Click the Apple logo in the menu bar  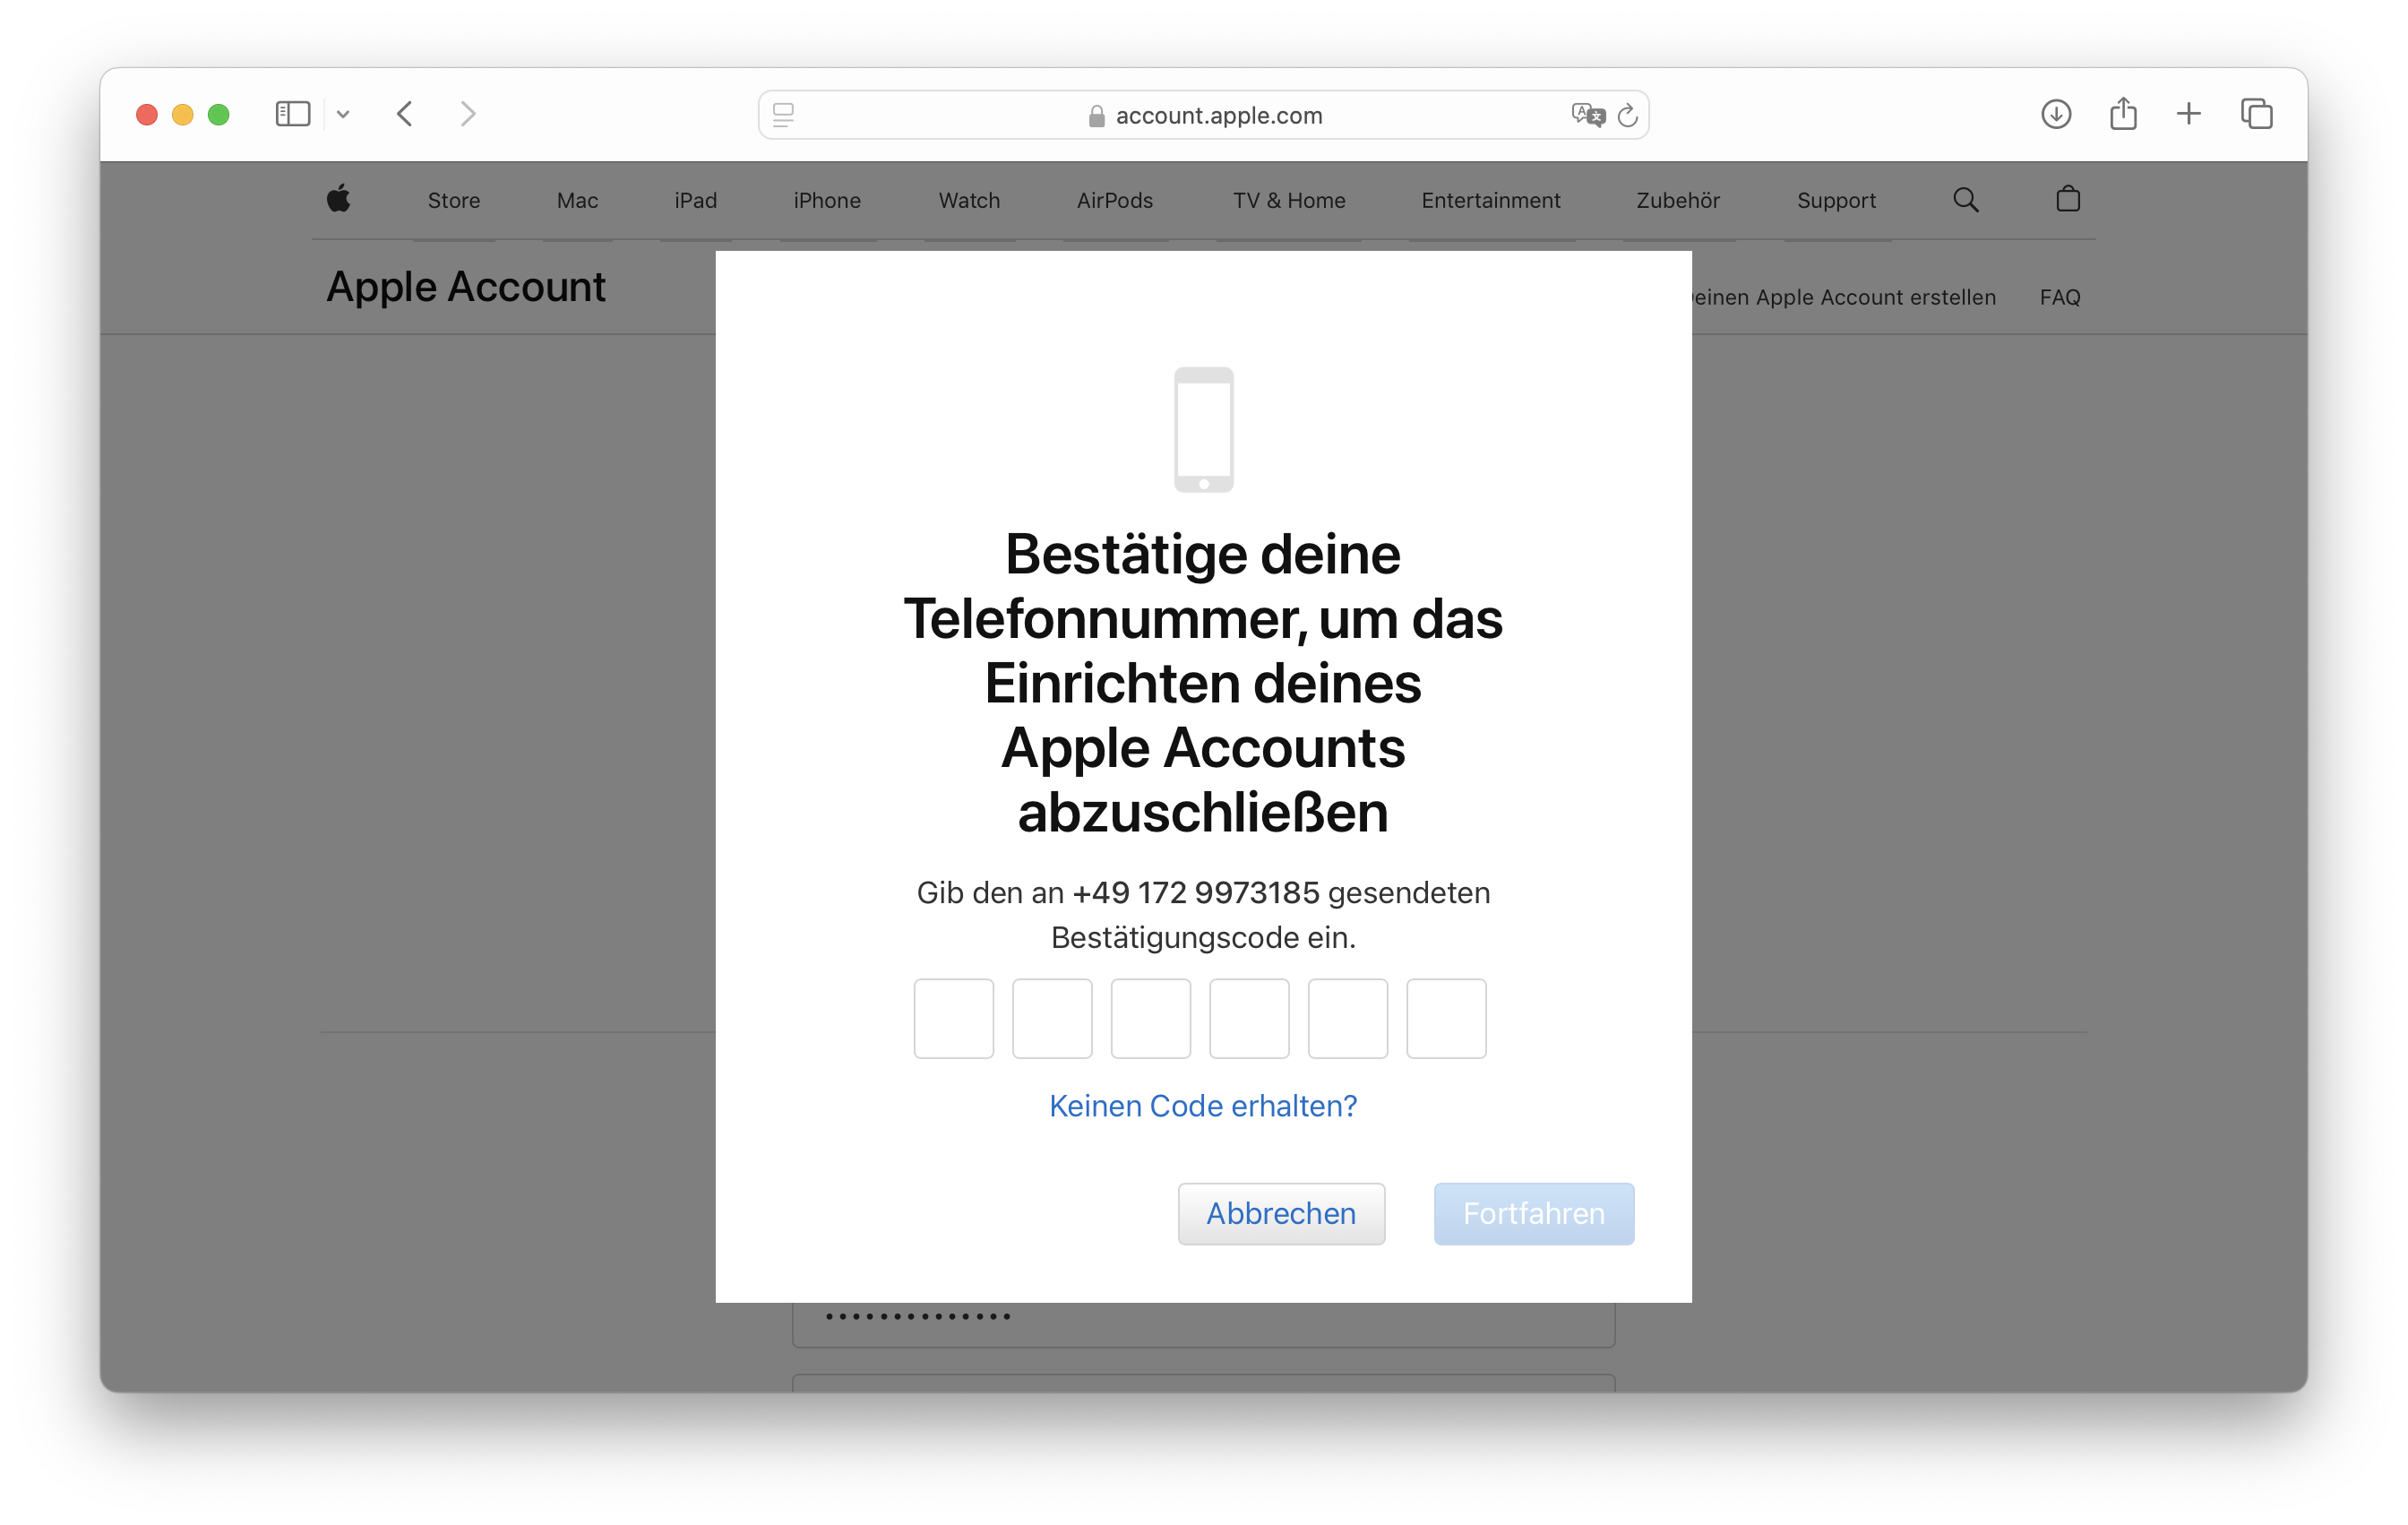pyautogui.click(x=339, y=198)
